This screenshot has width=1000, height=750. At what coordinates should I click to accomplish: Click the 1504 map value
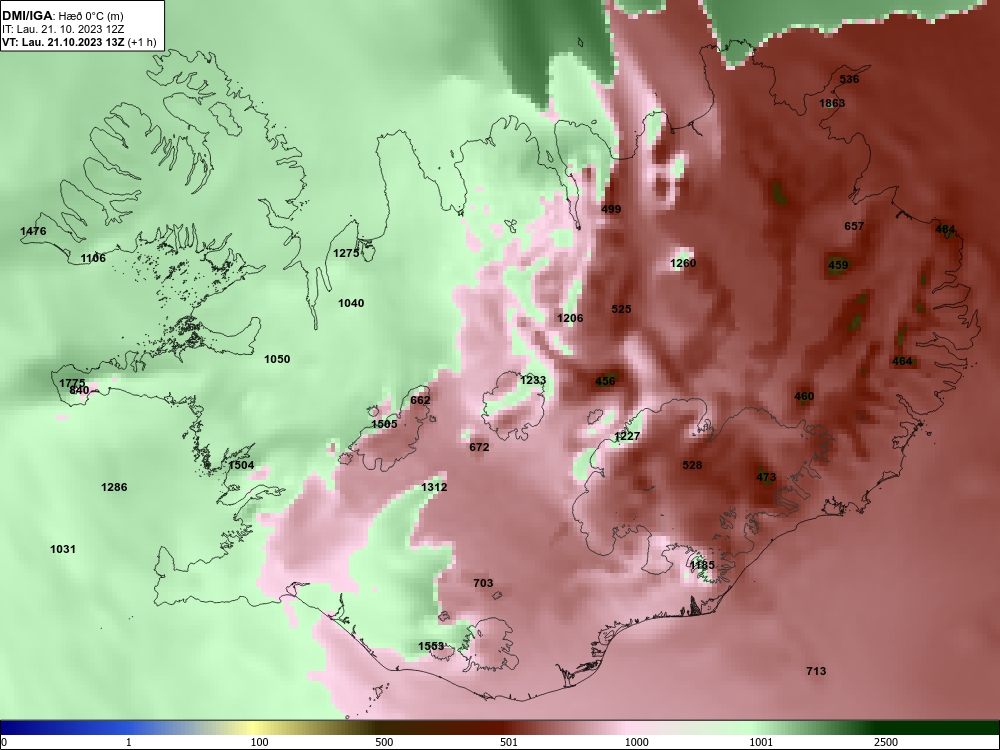[241, 465]
